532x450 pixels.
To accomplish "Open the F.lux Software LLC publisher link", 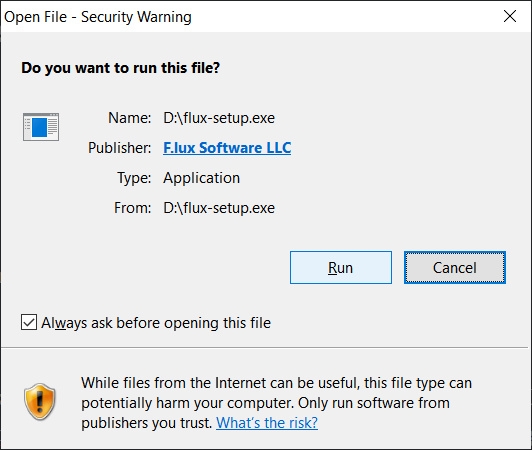I will tap(227, 148).
